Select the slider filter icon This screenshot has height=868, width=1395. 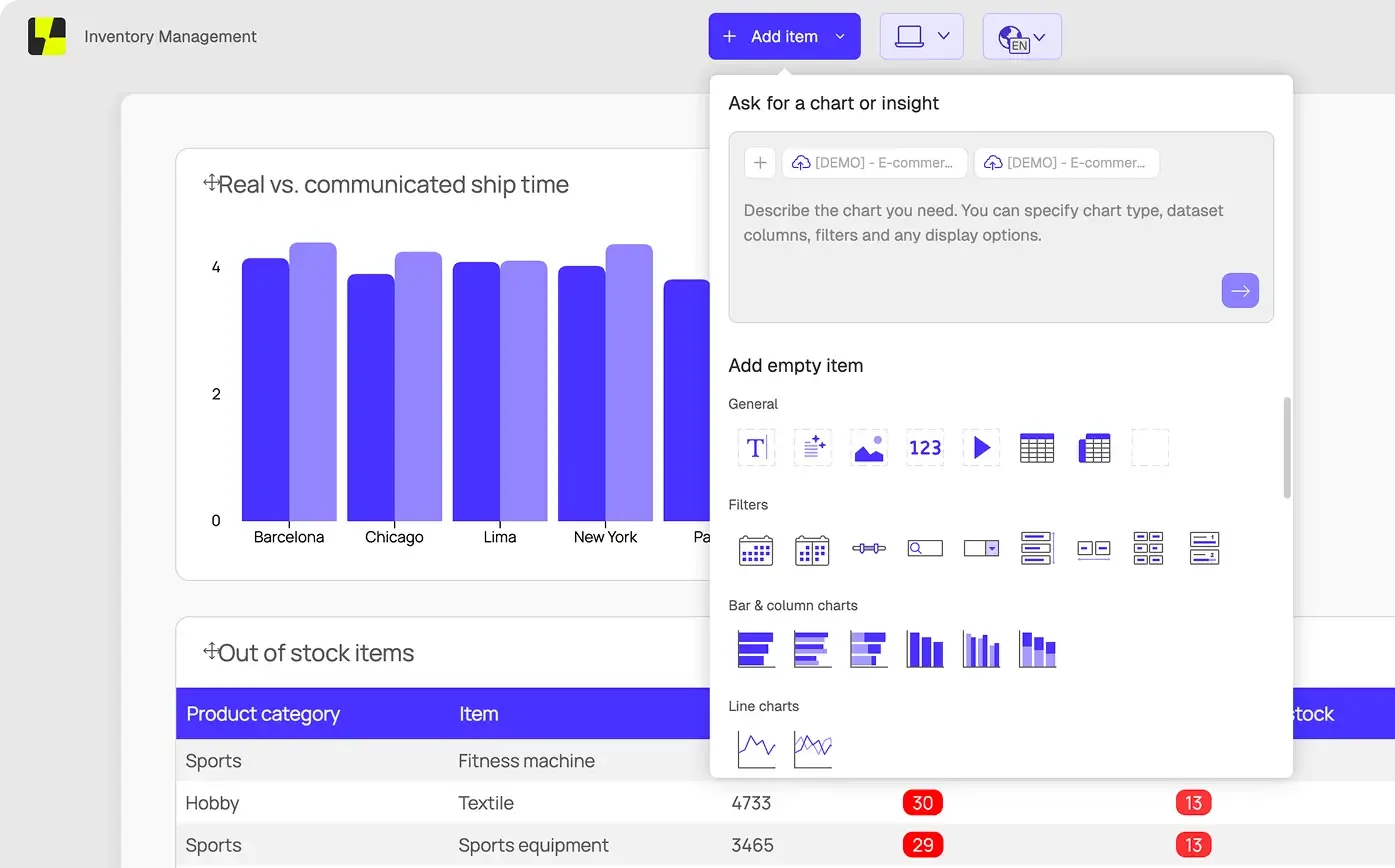869,548
